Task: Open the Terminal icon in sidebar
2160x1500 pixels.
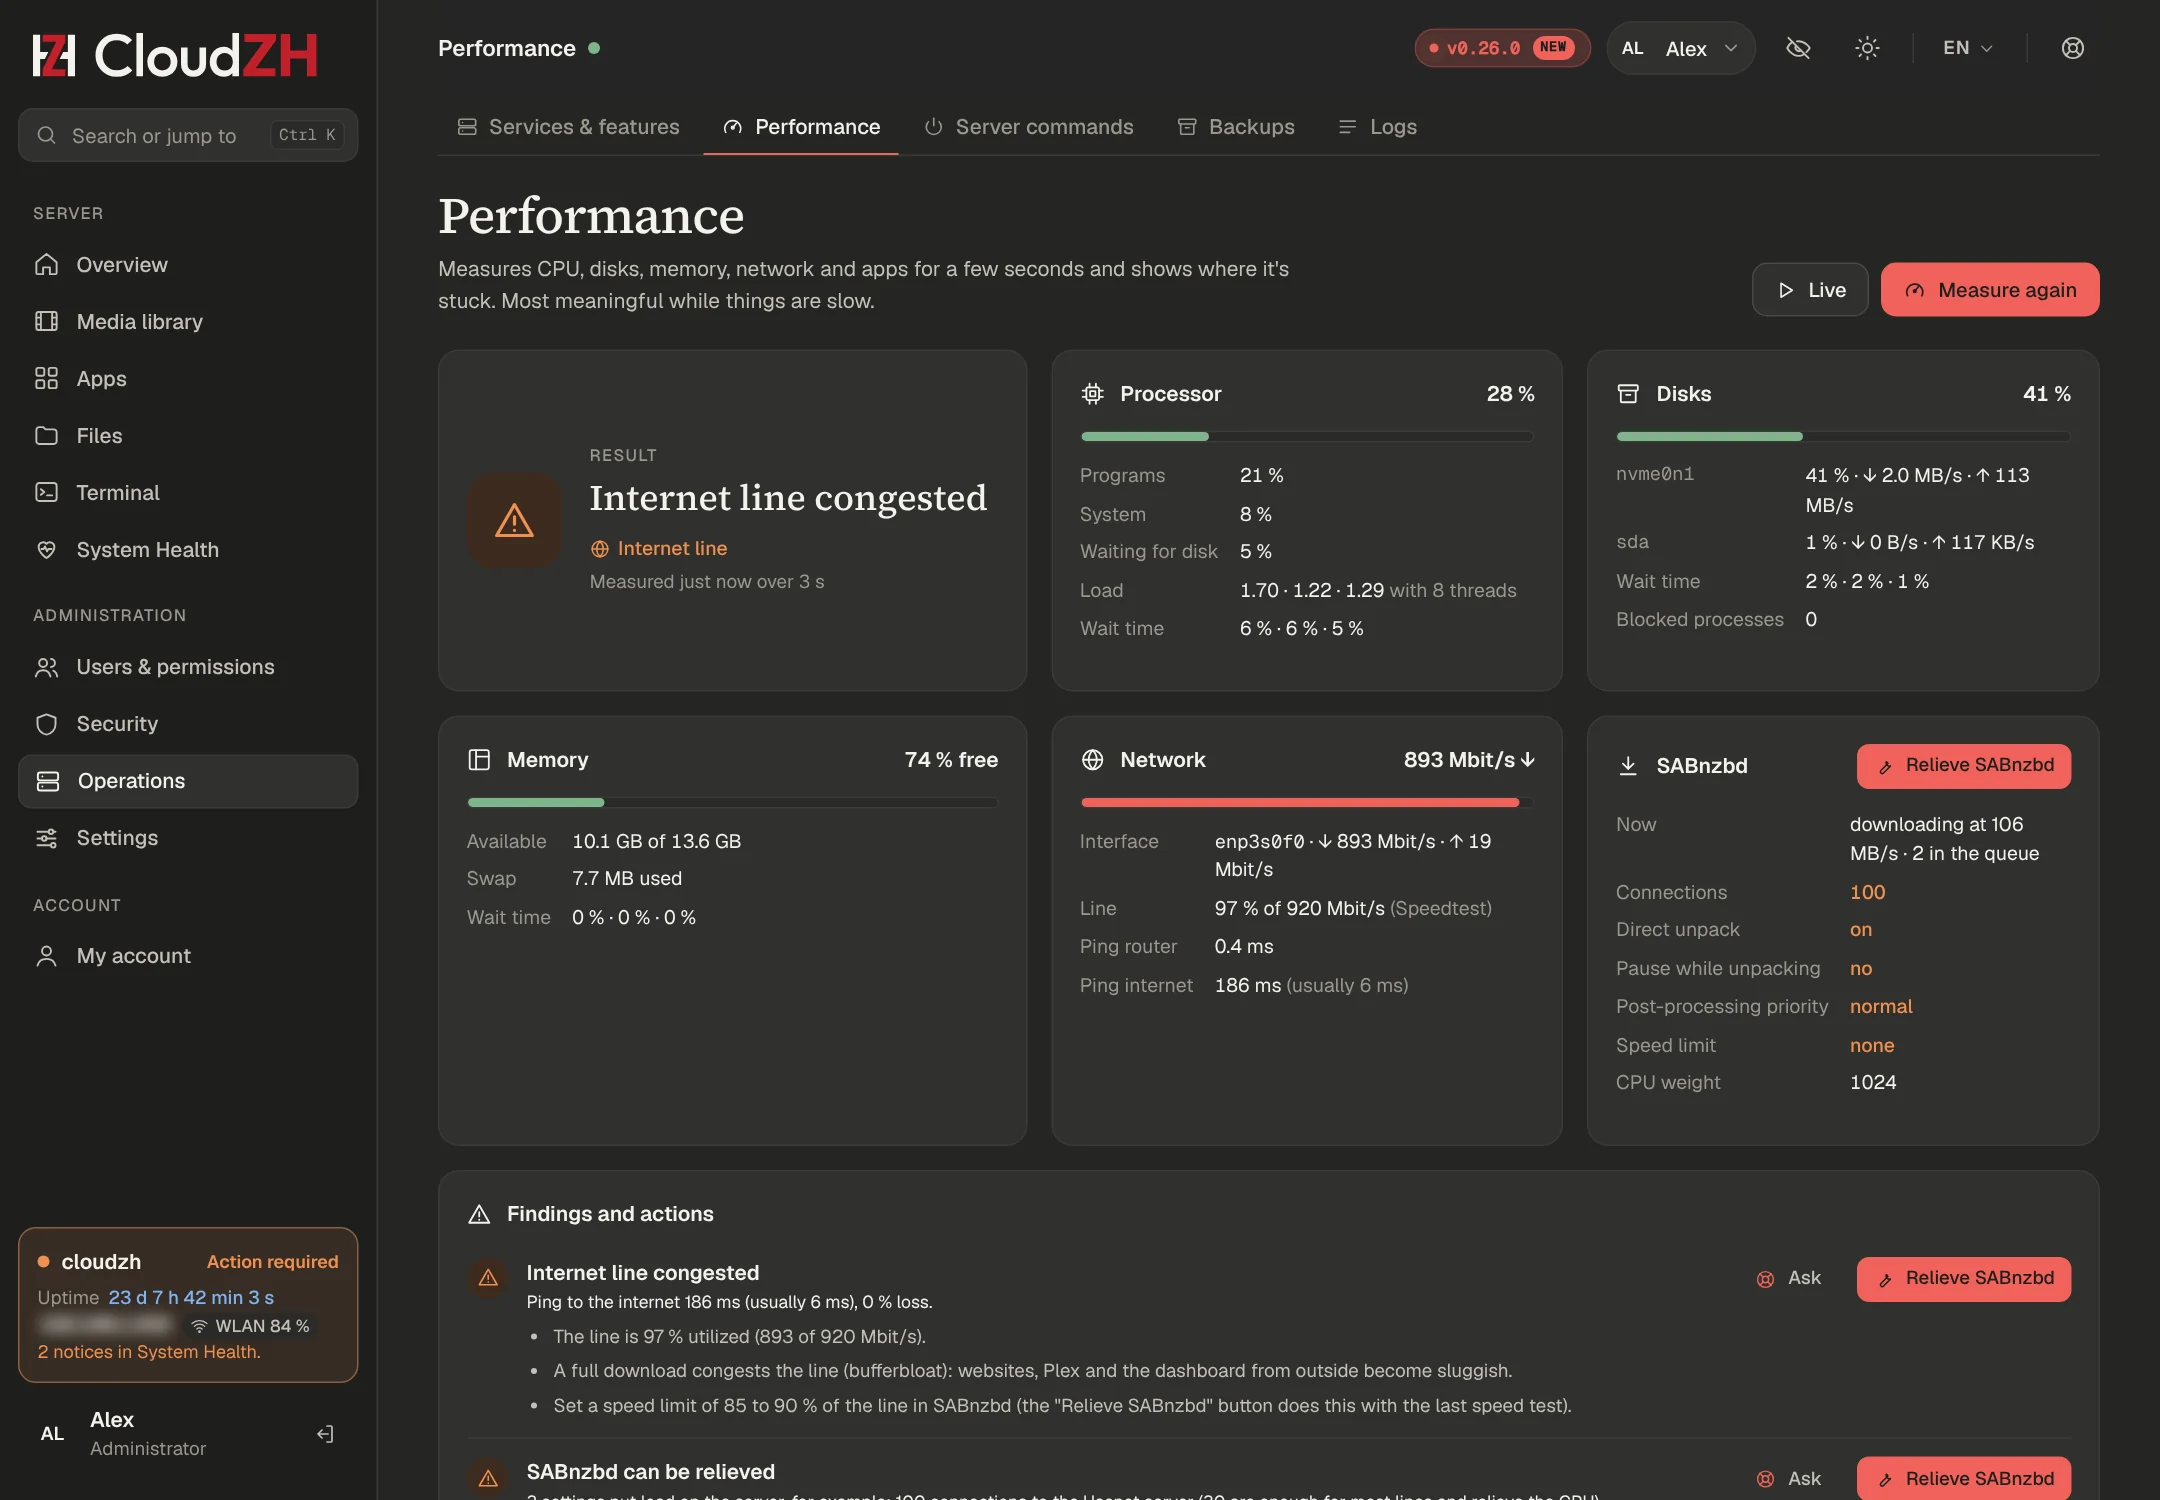Action: click(x=46, y=492)
